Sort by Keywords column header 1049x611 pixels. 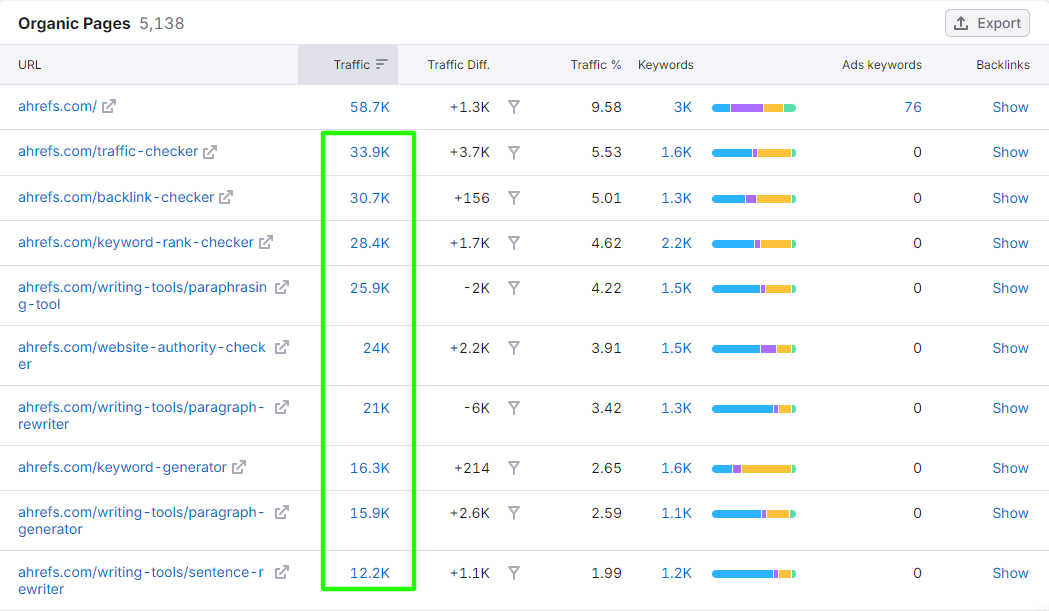(x=666, y=65)
